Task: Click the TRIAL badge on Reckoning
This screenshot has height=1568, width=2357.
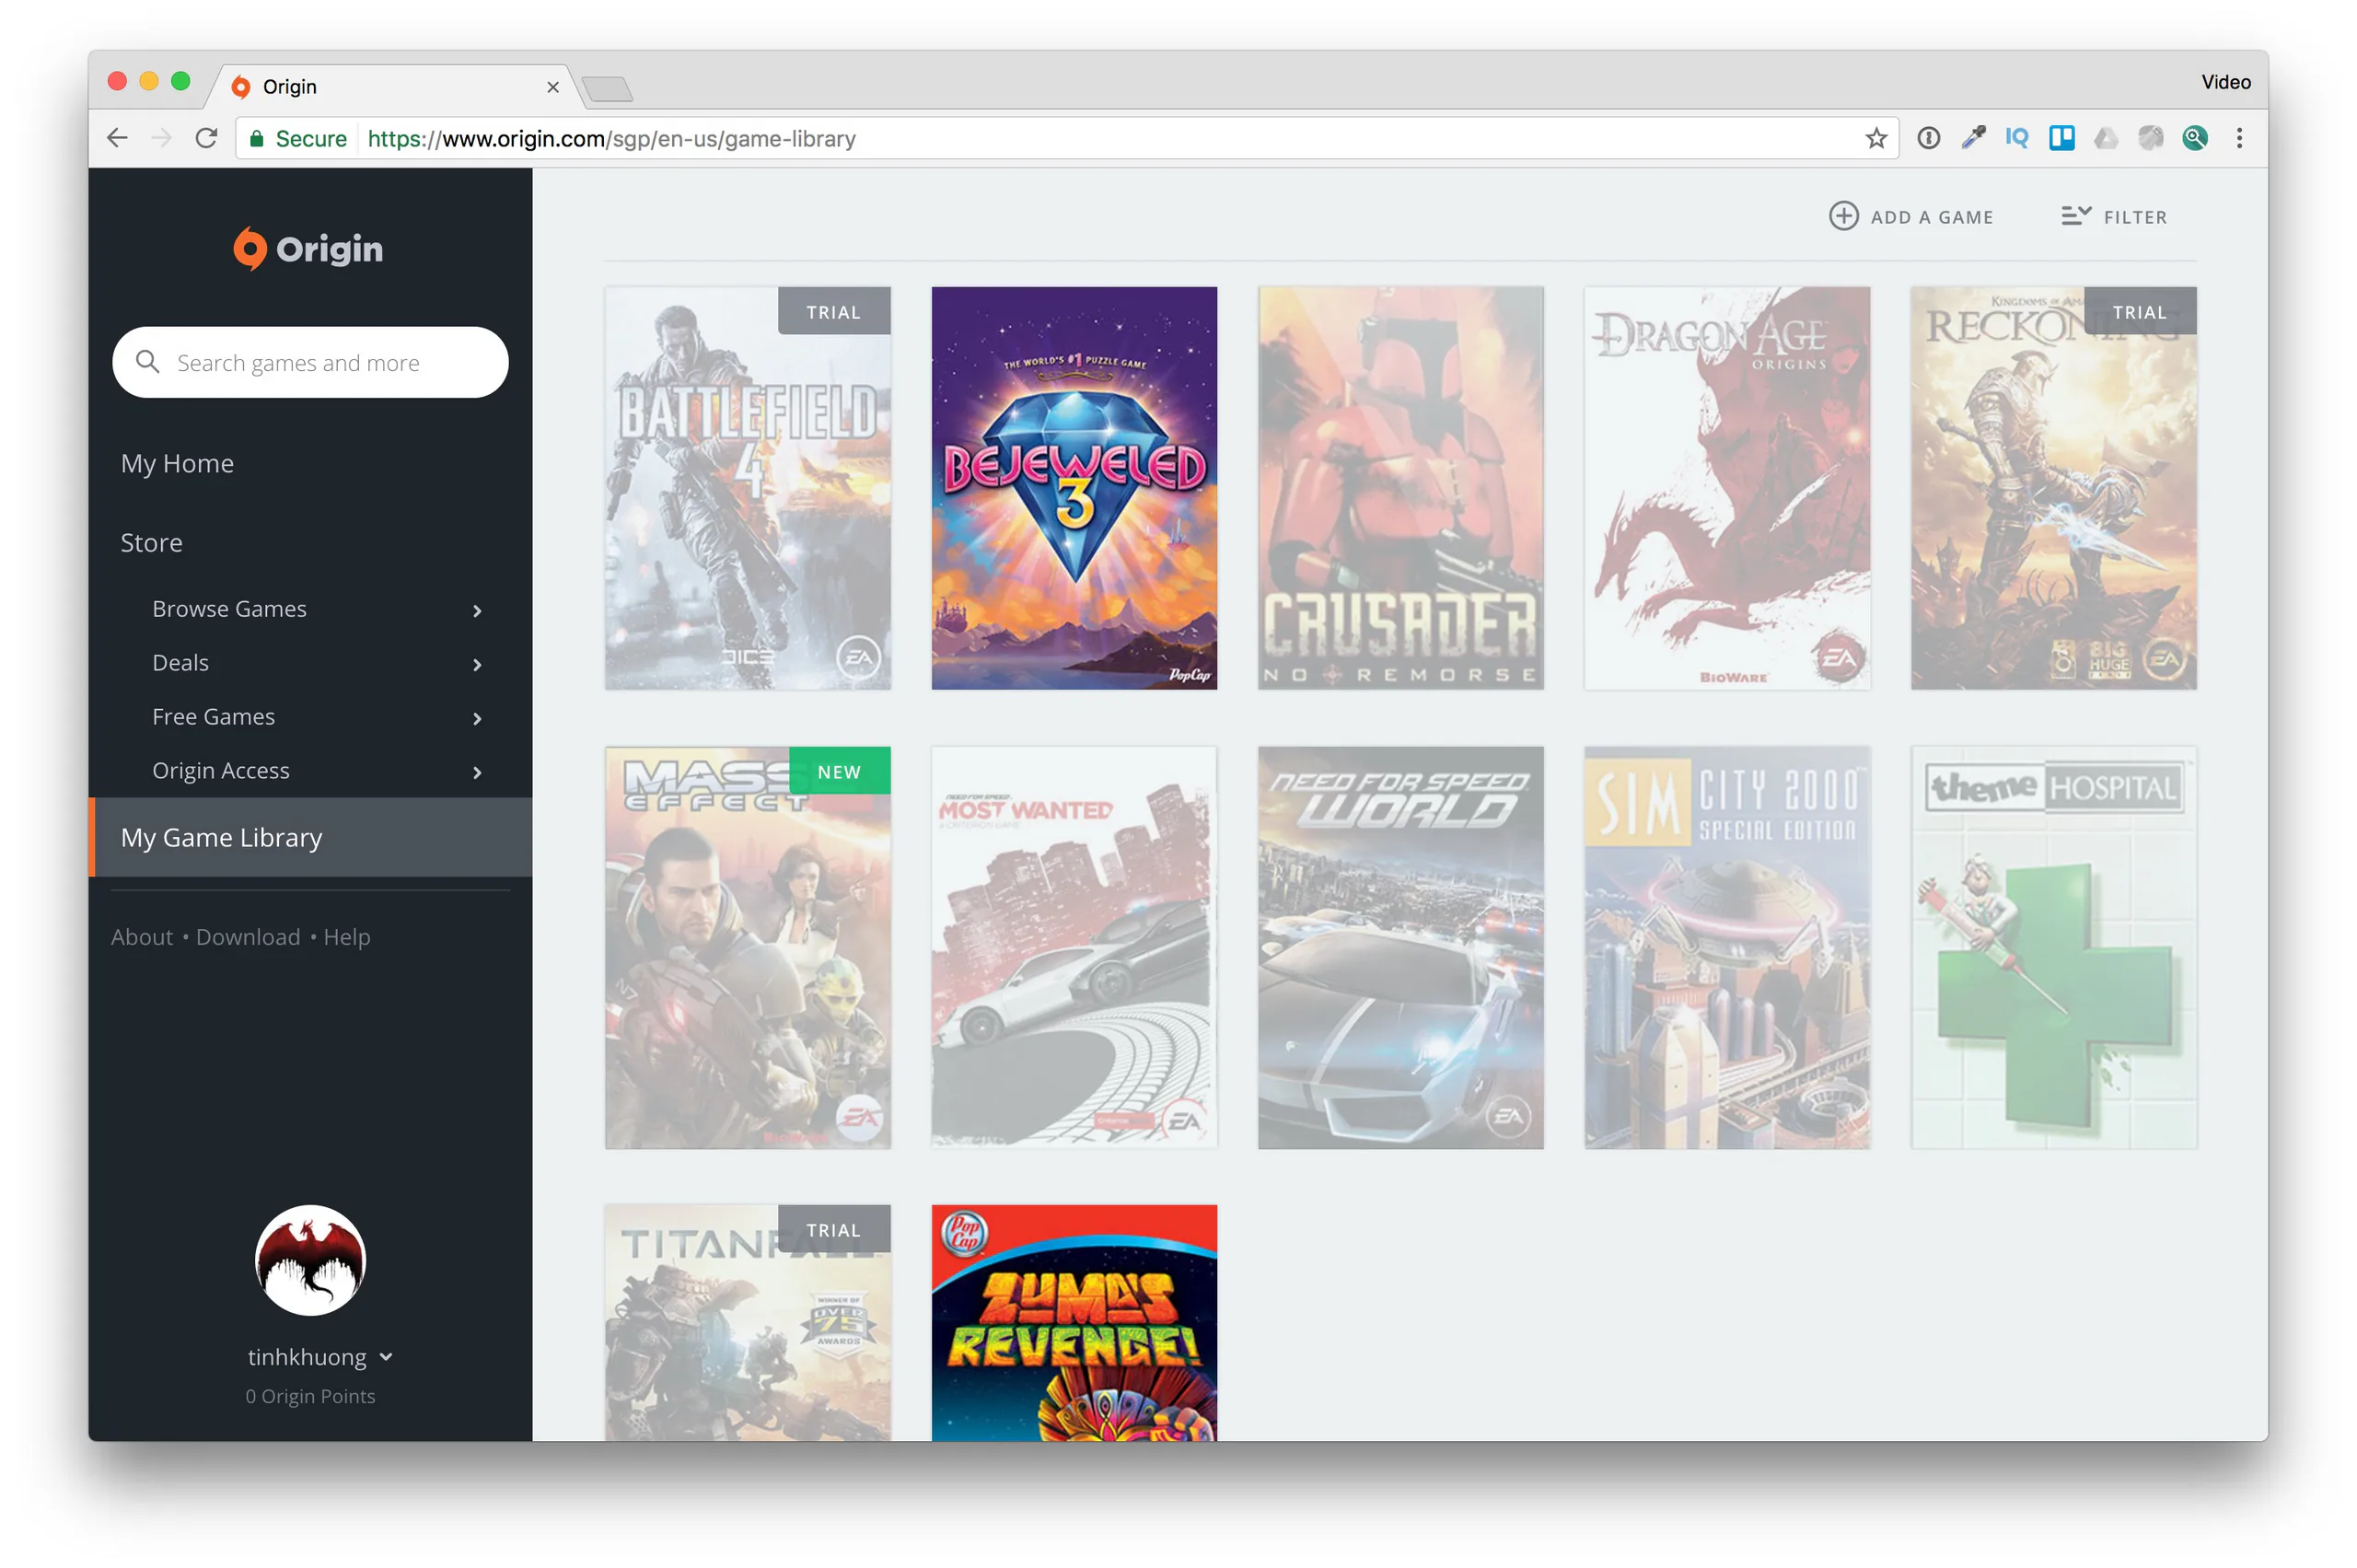Action: coord(2140,311)
